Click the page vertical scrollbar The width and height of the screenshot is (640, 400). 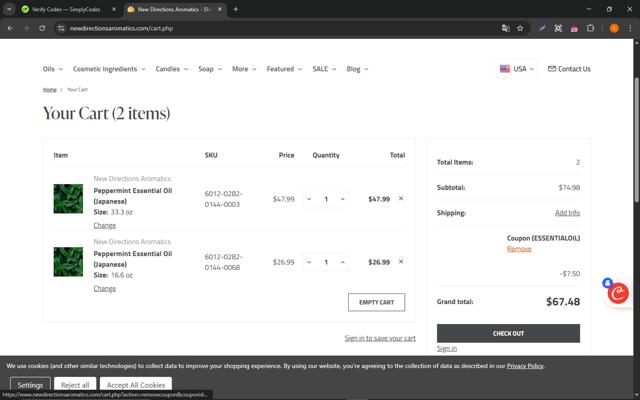click(x=637, y=140)
